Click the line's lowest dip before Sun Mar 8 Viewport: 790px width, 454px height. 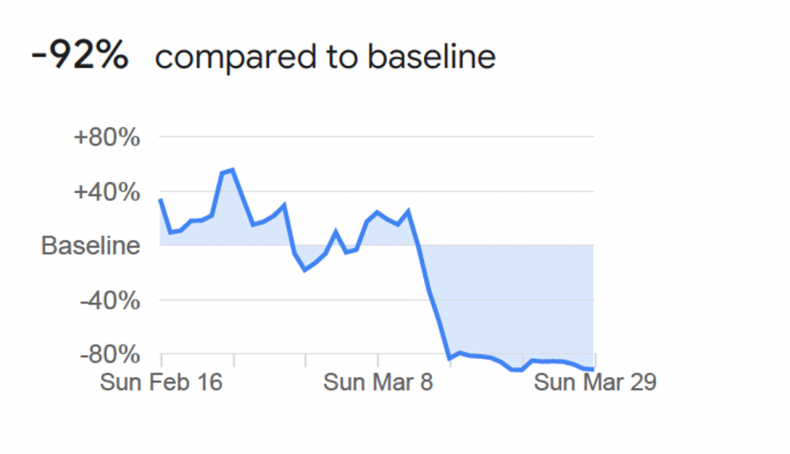[305, 270]
